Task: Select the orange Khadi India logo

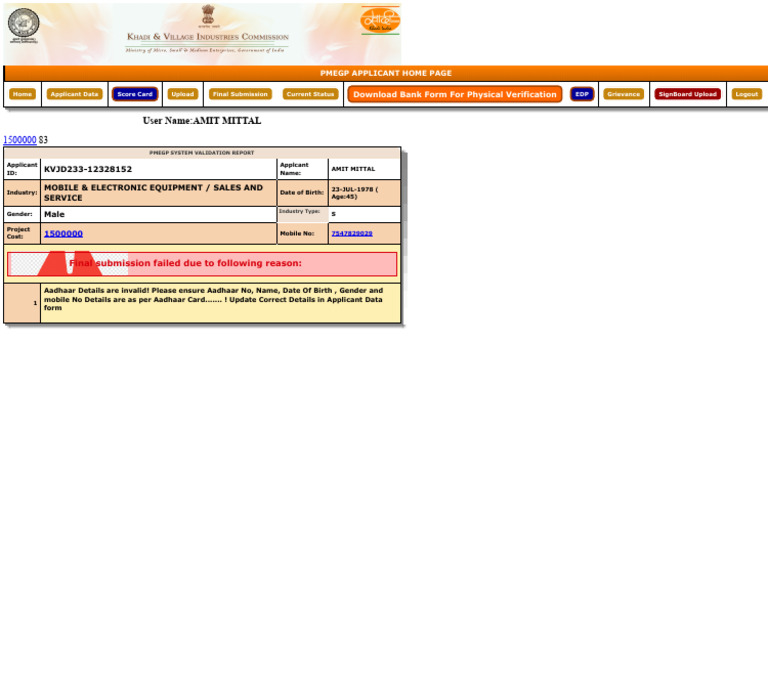Action: 380,20
